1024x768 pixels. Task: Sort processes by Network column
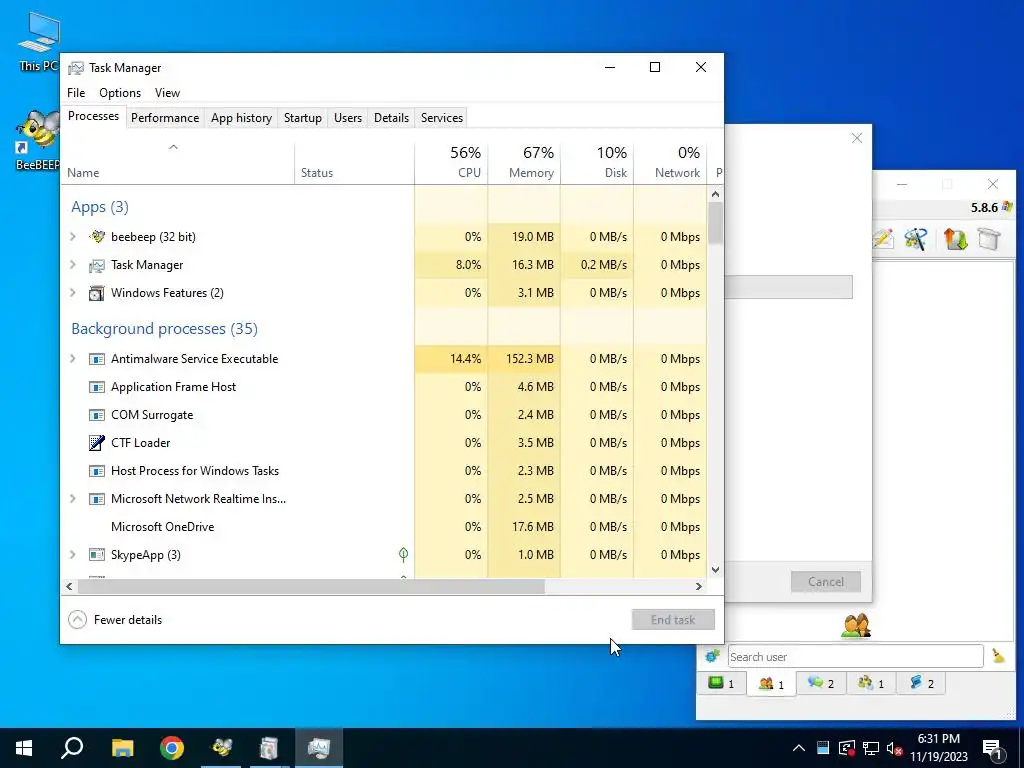[x=670, y=162]
